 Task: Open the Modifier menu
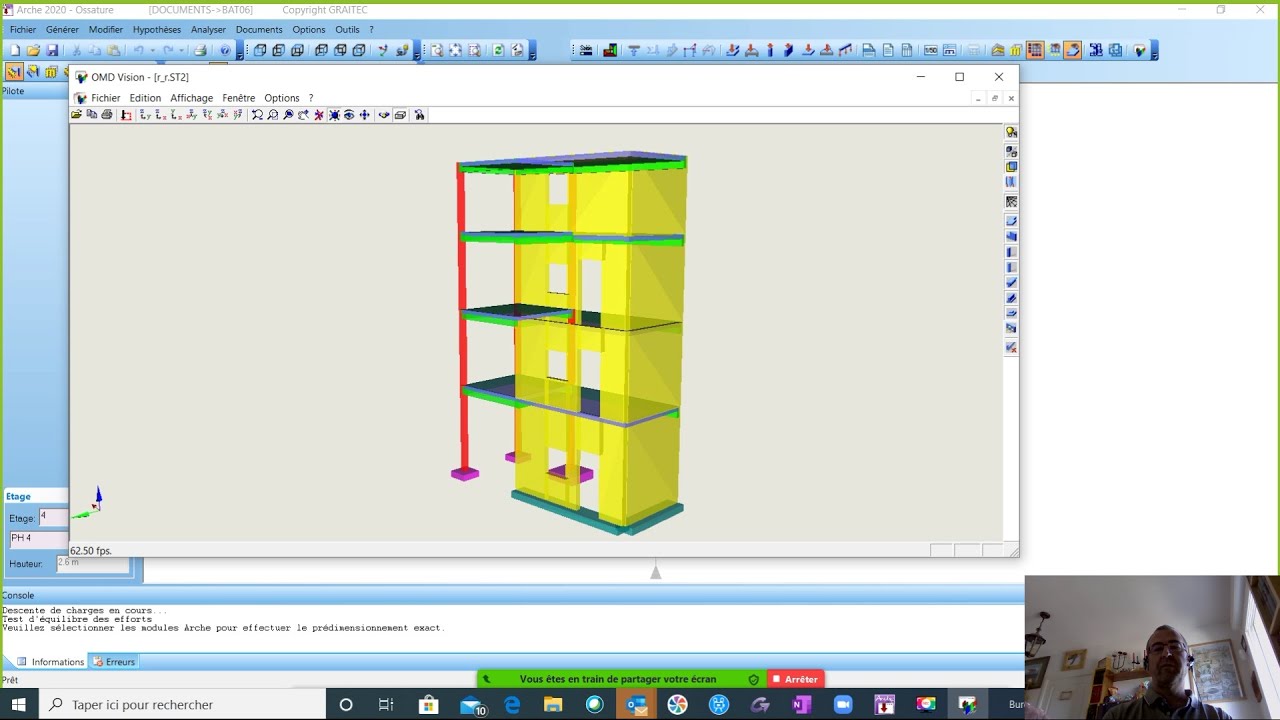106,30
